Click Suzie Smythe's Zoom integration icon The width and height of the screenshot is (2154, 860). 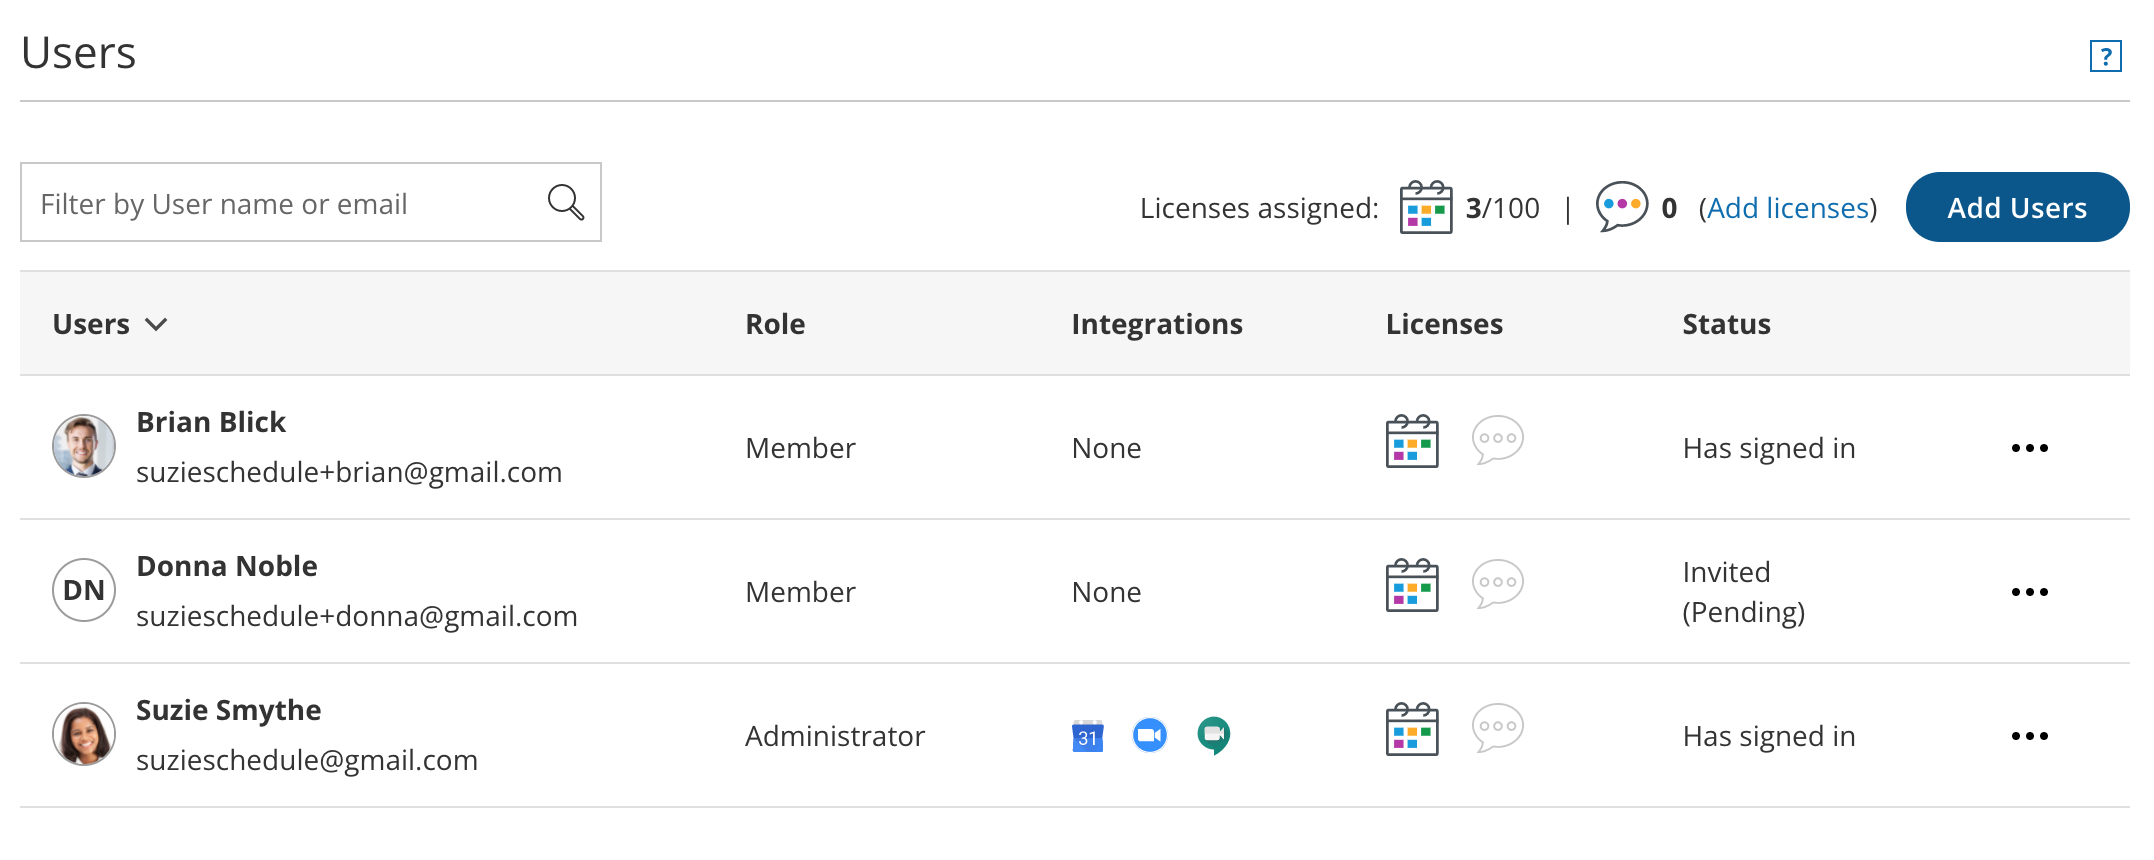1150,736
